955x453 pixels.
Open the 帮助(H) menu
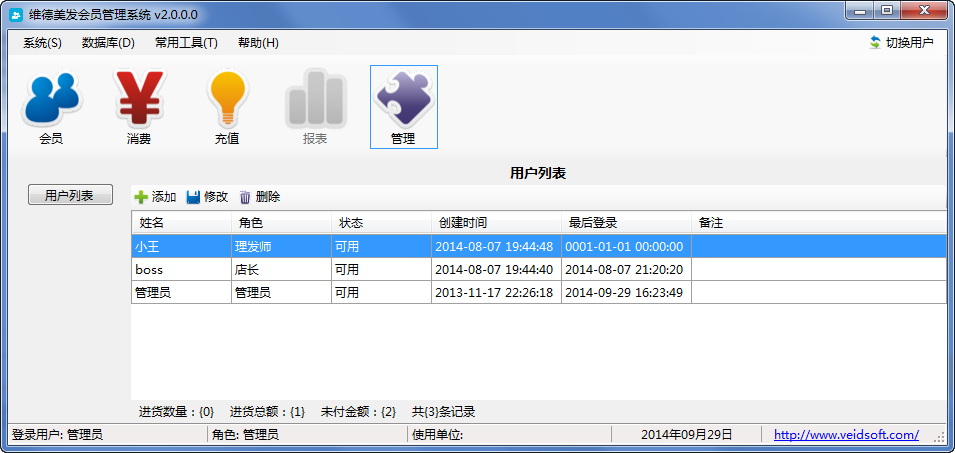[x=258, y=43]
